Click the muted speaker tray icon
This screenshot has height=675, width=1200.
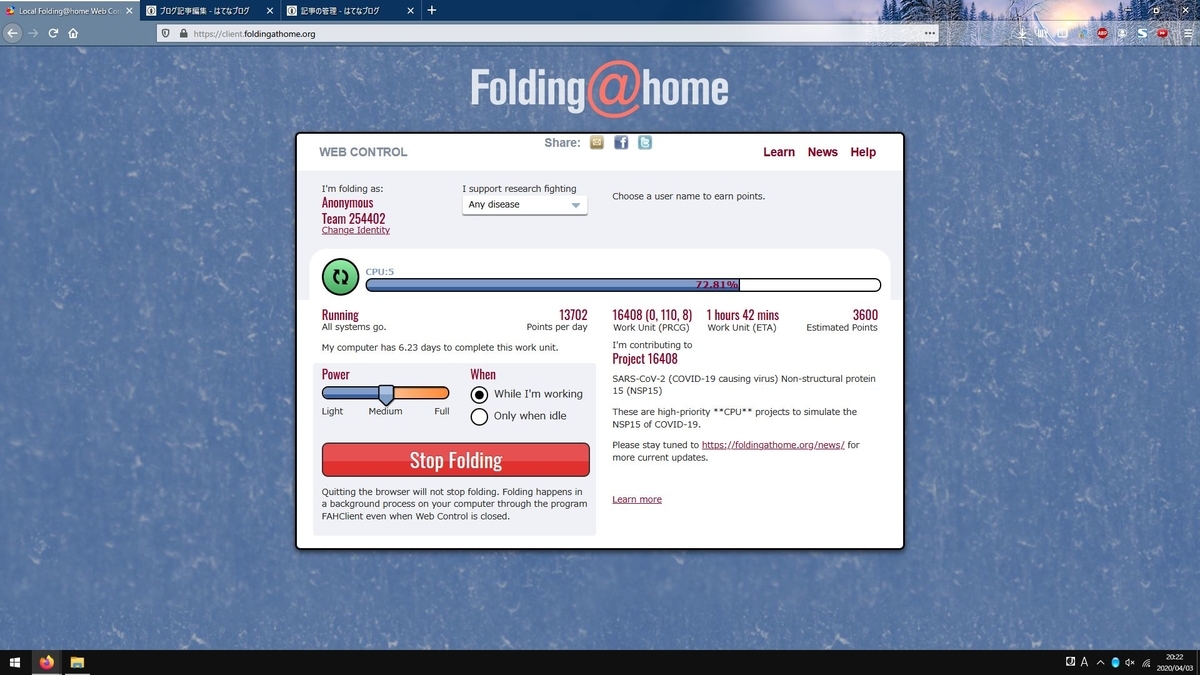[1130, 662]
